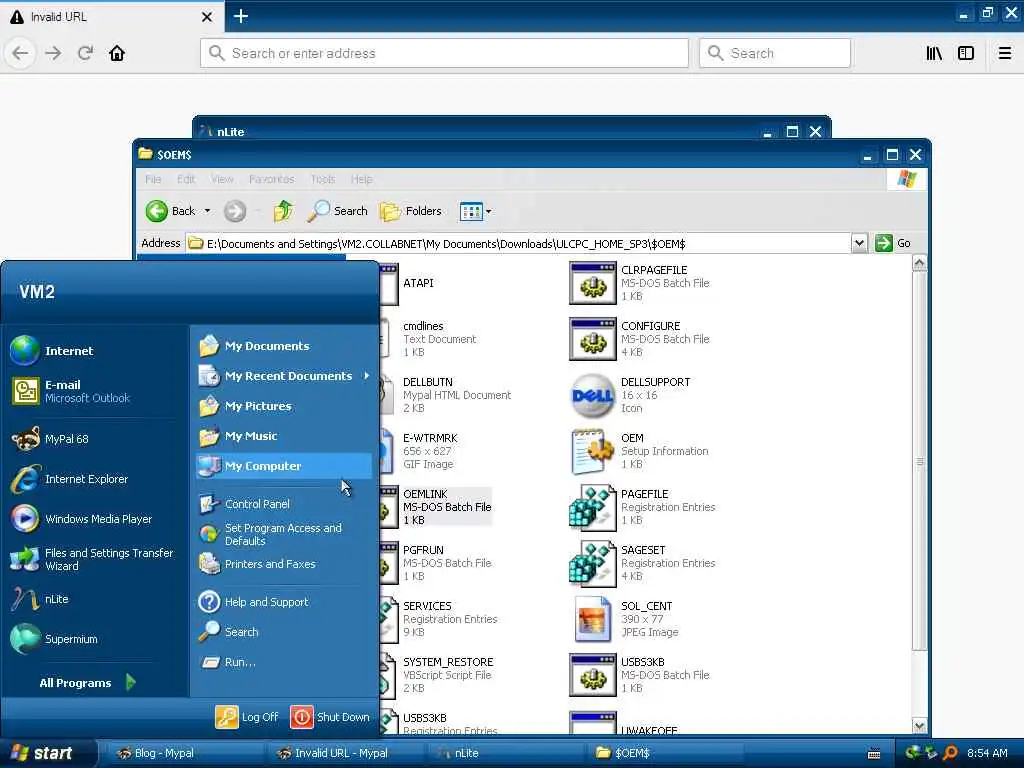Click the clock in system tray
The height and width of the screenshot is (768, 1024).
point(987,753)
